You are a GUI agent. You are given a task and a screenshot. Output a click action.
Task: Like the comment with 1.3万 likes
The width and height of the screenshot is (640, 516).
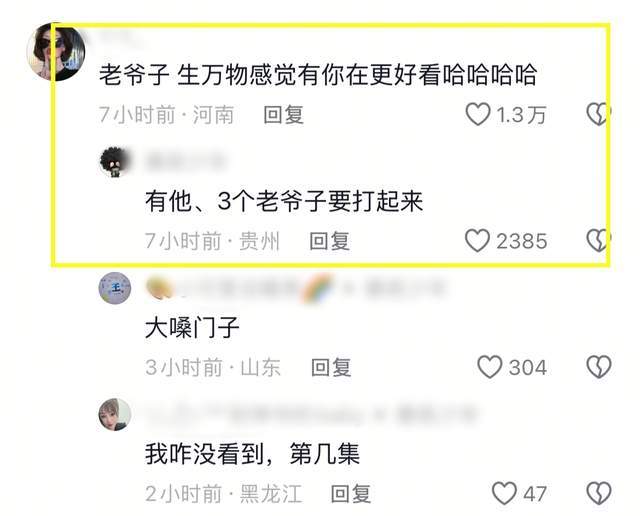478,114
